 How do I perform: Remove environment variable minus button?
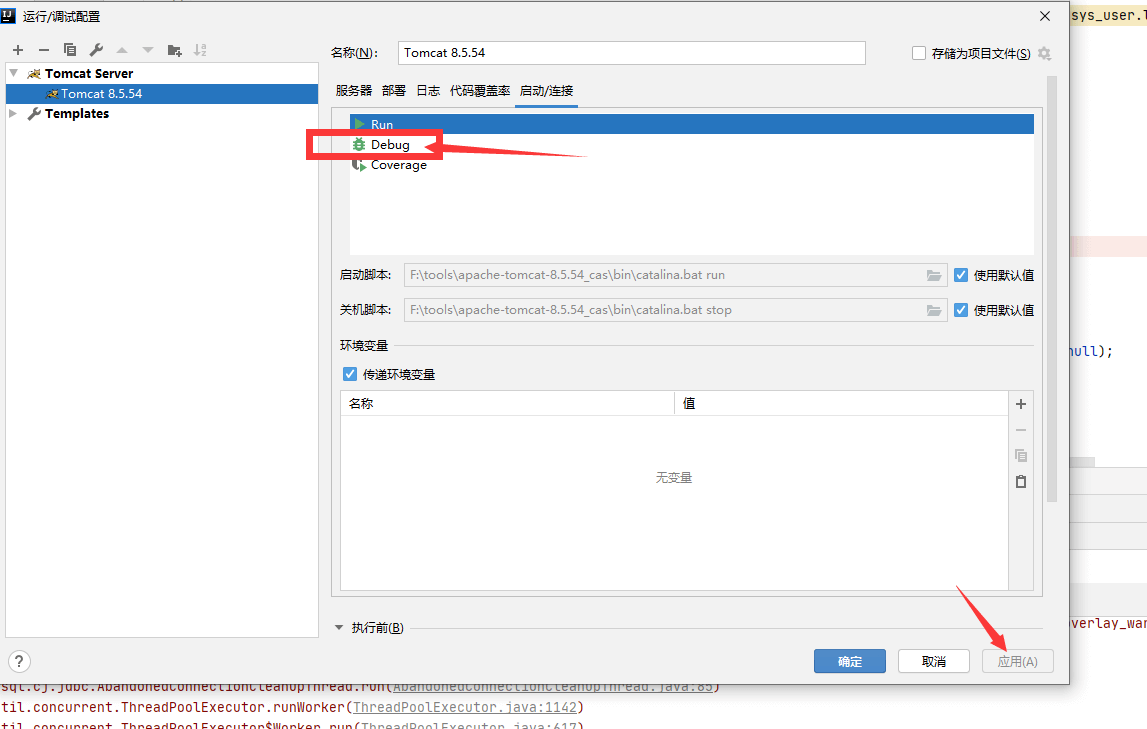[1021, 430]
